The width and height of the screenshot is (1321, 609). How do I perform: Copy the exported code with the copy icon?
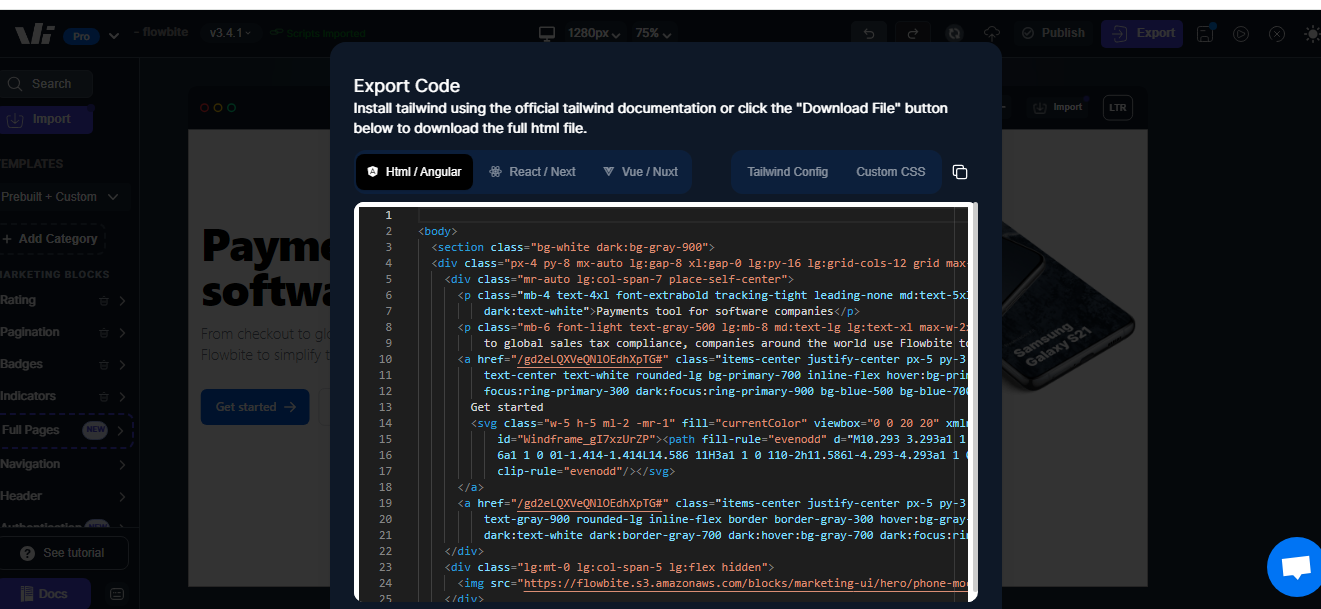click(x=960, y=172)
